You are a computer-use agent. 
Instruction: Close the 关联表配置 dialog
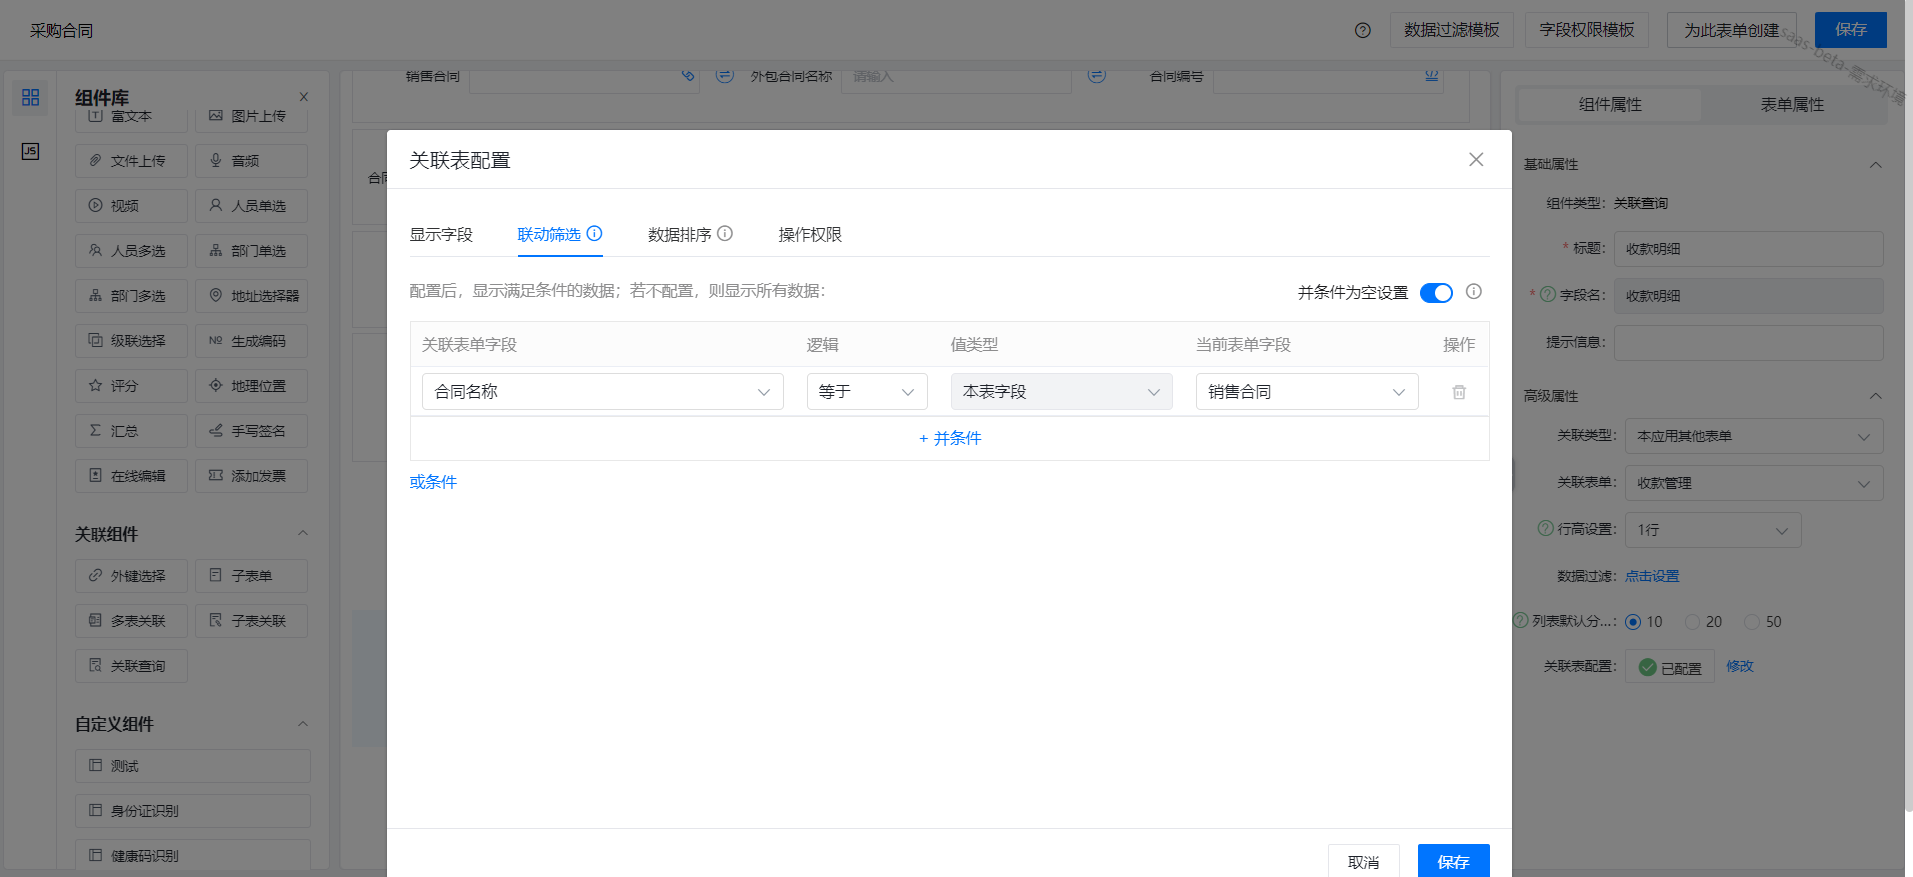tap(1476, 159)
